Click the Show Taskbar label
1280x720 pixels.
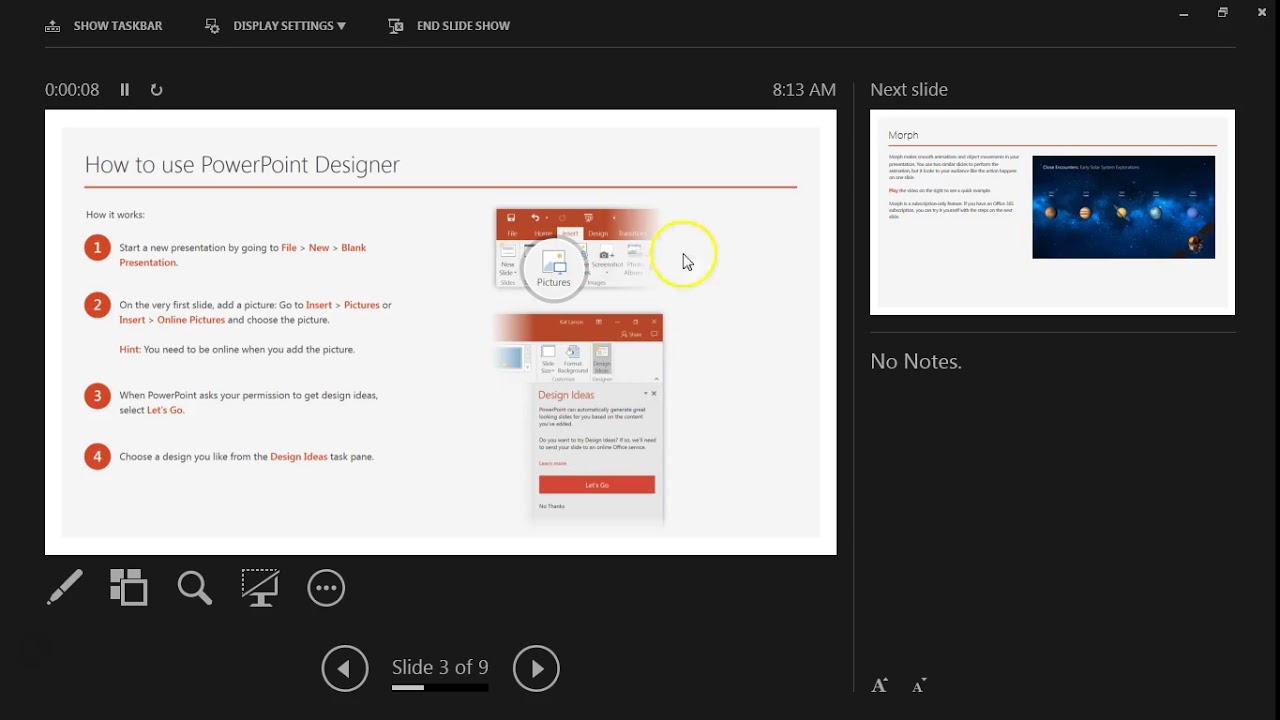(118, 26)
